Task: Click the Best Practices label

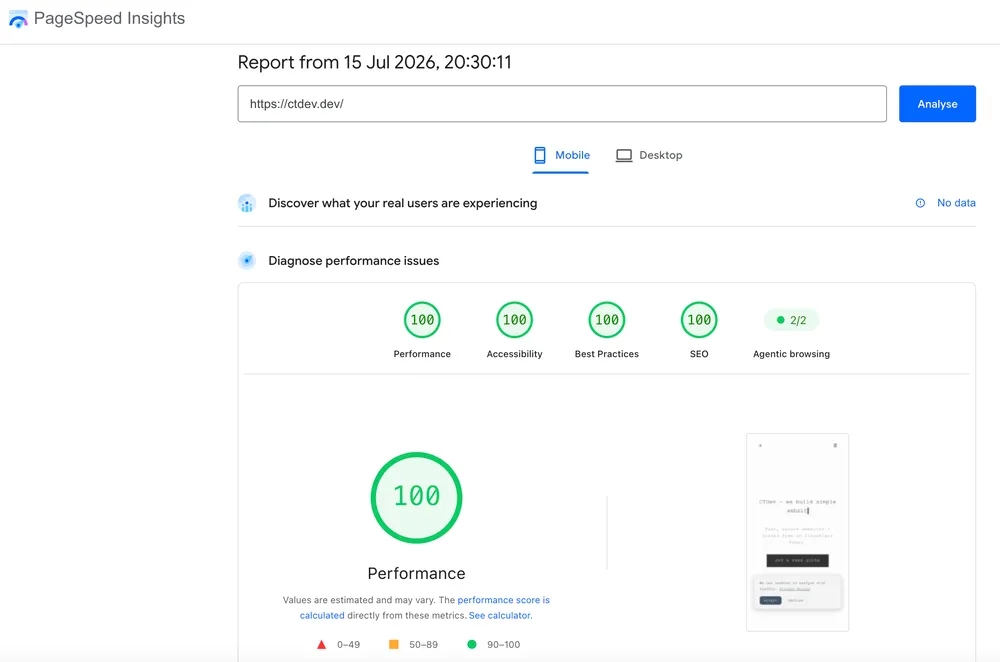Action: coord(607,354)
